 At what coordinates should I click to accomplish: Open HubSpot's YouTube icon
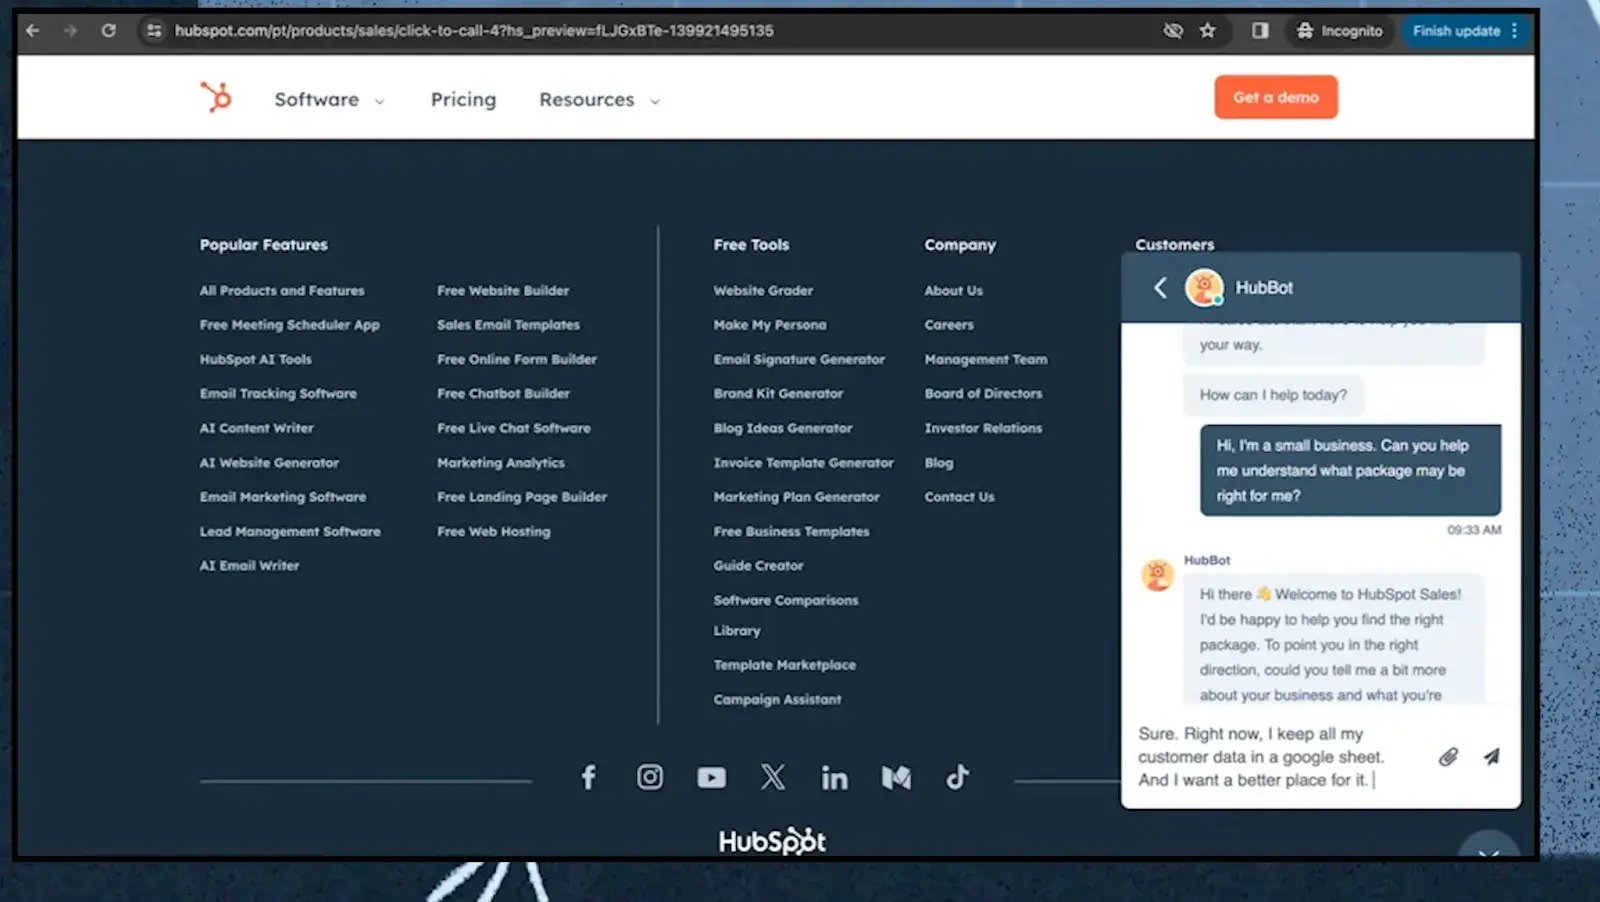[711, 777]
